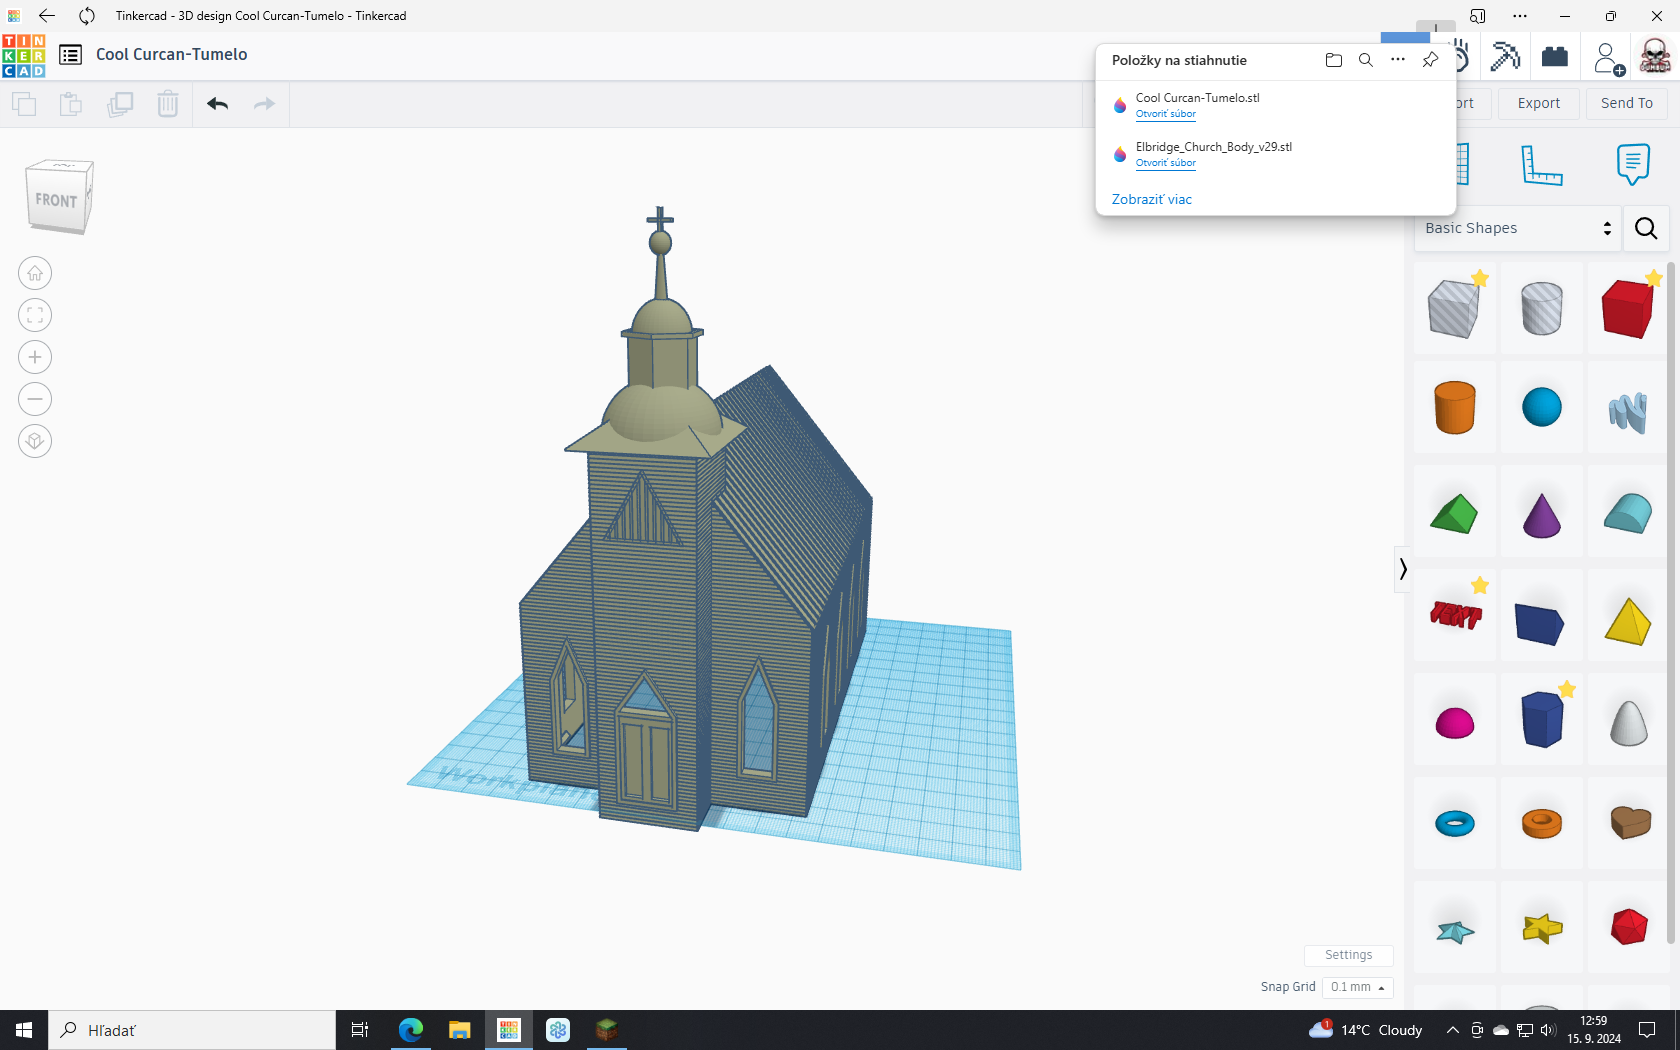Screen dimensions: 1680x1050
Task: Click the Duplicate and repeat icon
Action: coord(120,103)
